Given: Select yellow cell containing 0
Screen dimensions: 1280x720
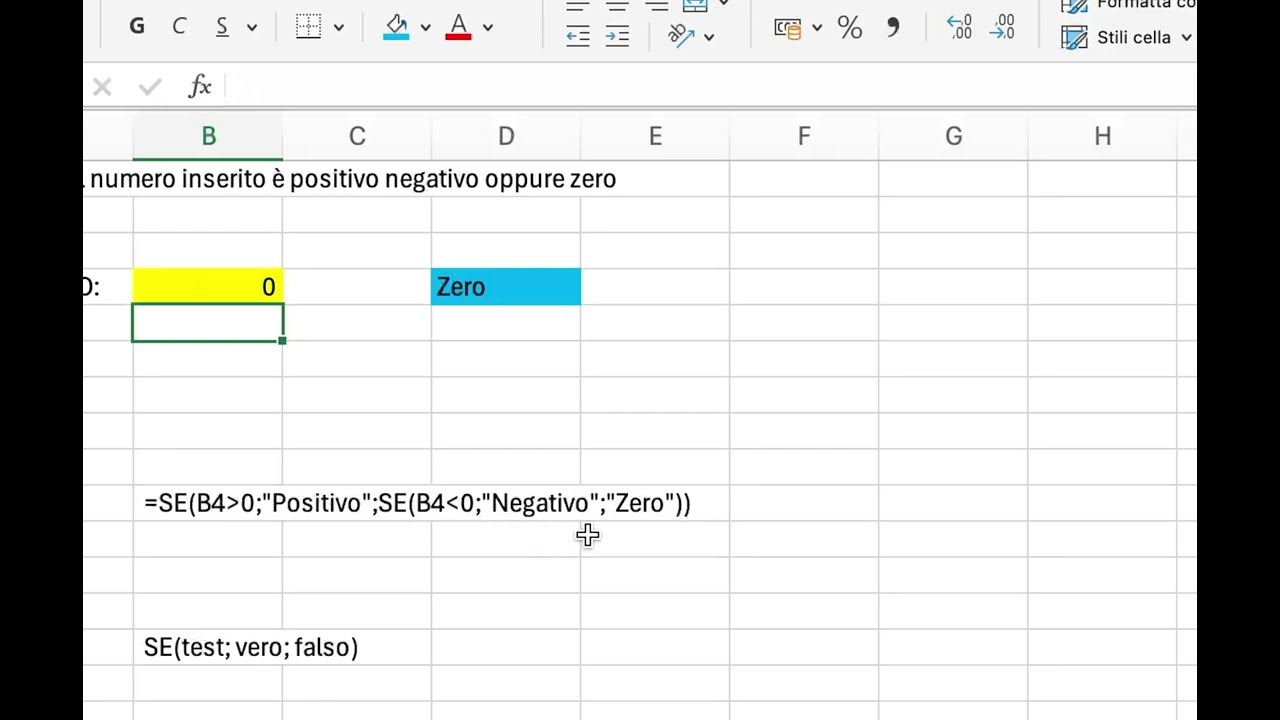Looking at the screenshot, I should click(208, 287).
